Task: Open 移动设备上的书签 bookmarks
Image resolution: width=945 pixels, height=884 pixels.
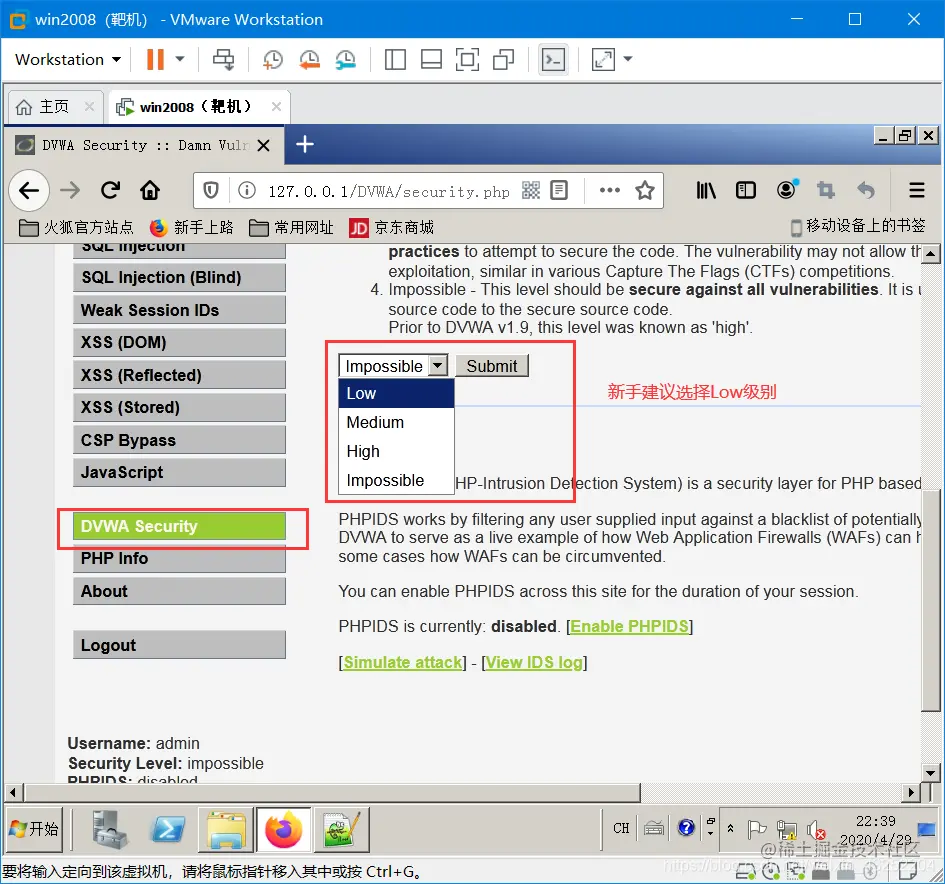Action: click(858, 226)
